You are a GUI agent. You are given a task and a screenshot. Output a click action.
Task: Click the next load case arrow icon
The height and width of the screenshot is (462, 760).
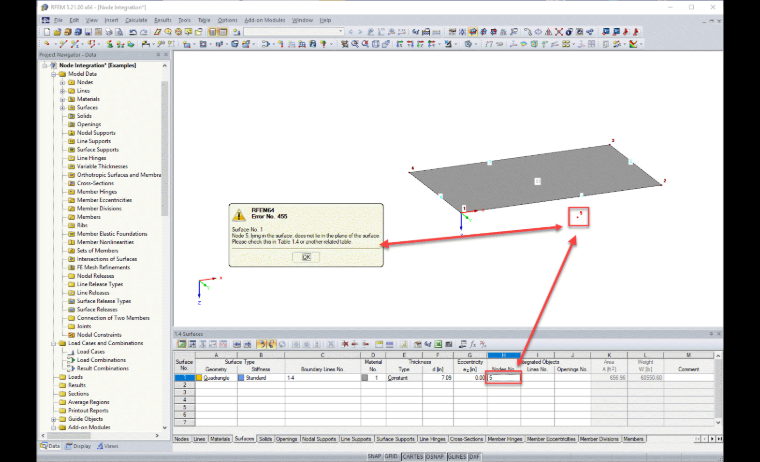pyautogui.click(x=360, y=32)
